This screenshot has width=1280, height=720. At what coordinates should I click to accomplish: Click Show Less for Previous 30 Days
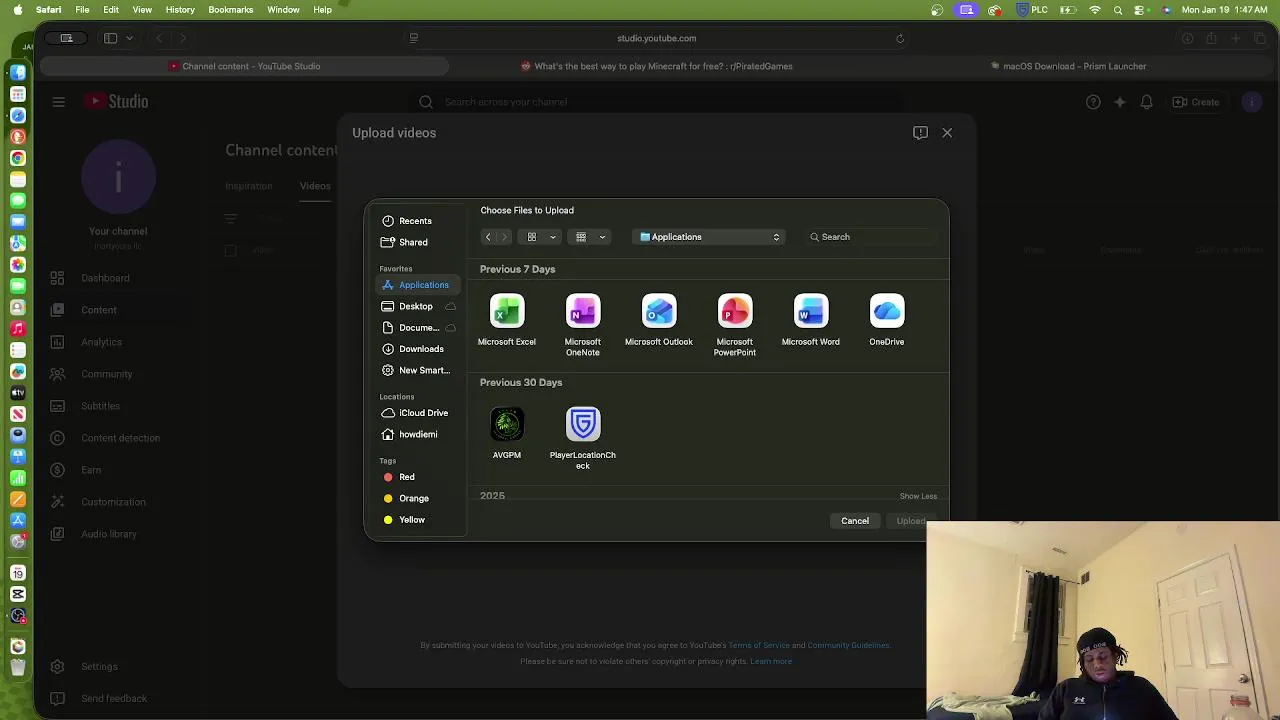coord(918,496)
